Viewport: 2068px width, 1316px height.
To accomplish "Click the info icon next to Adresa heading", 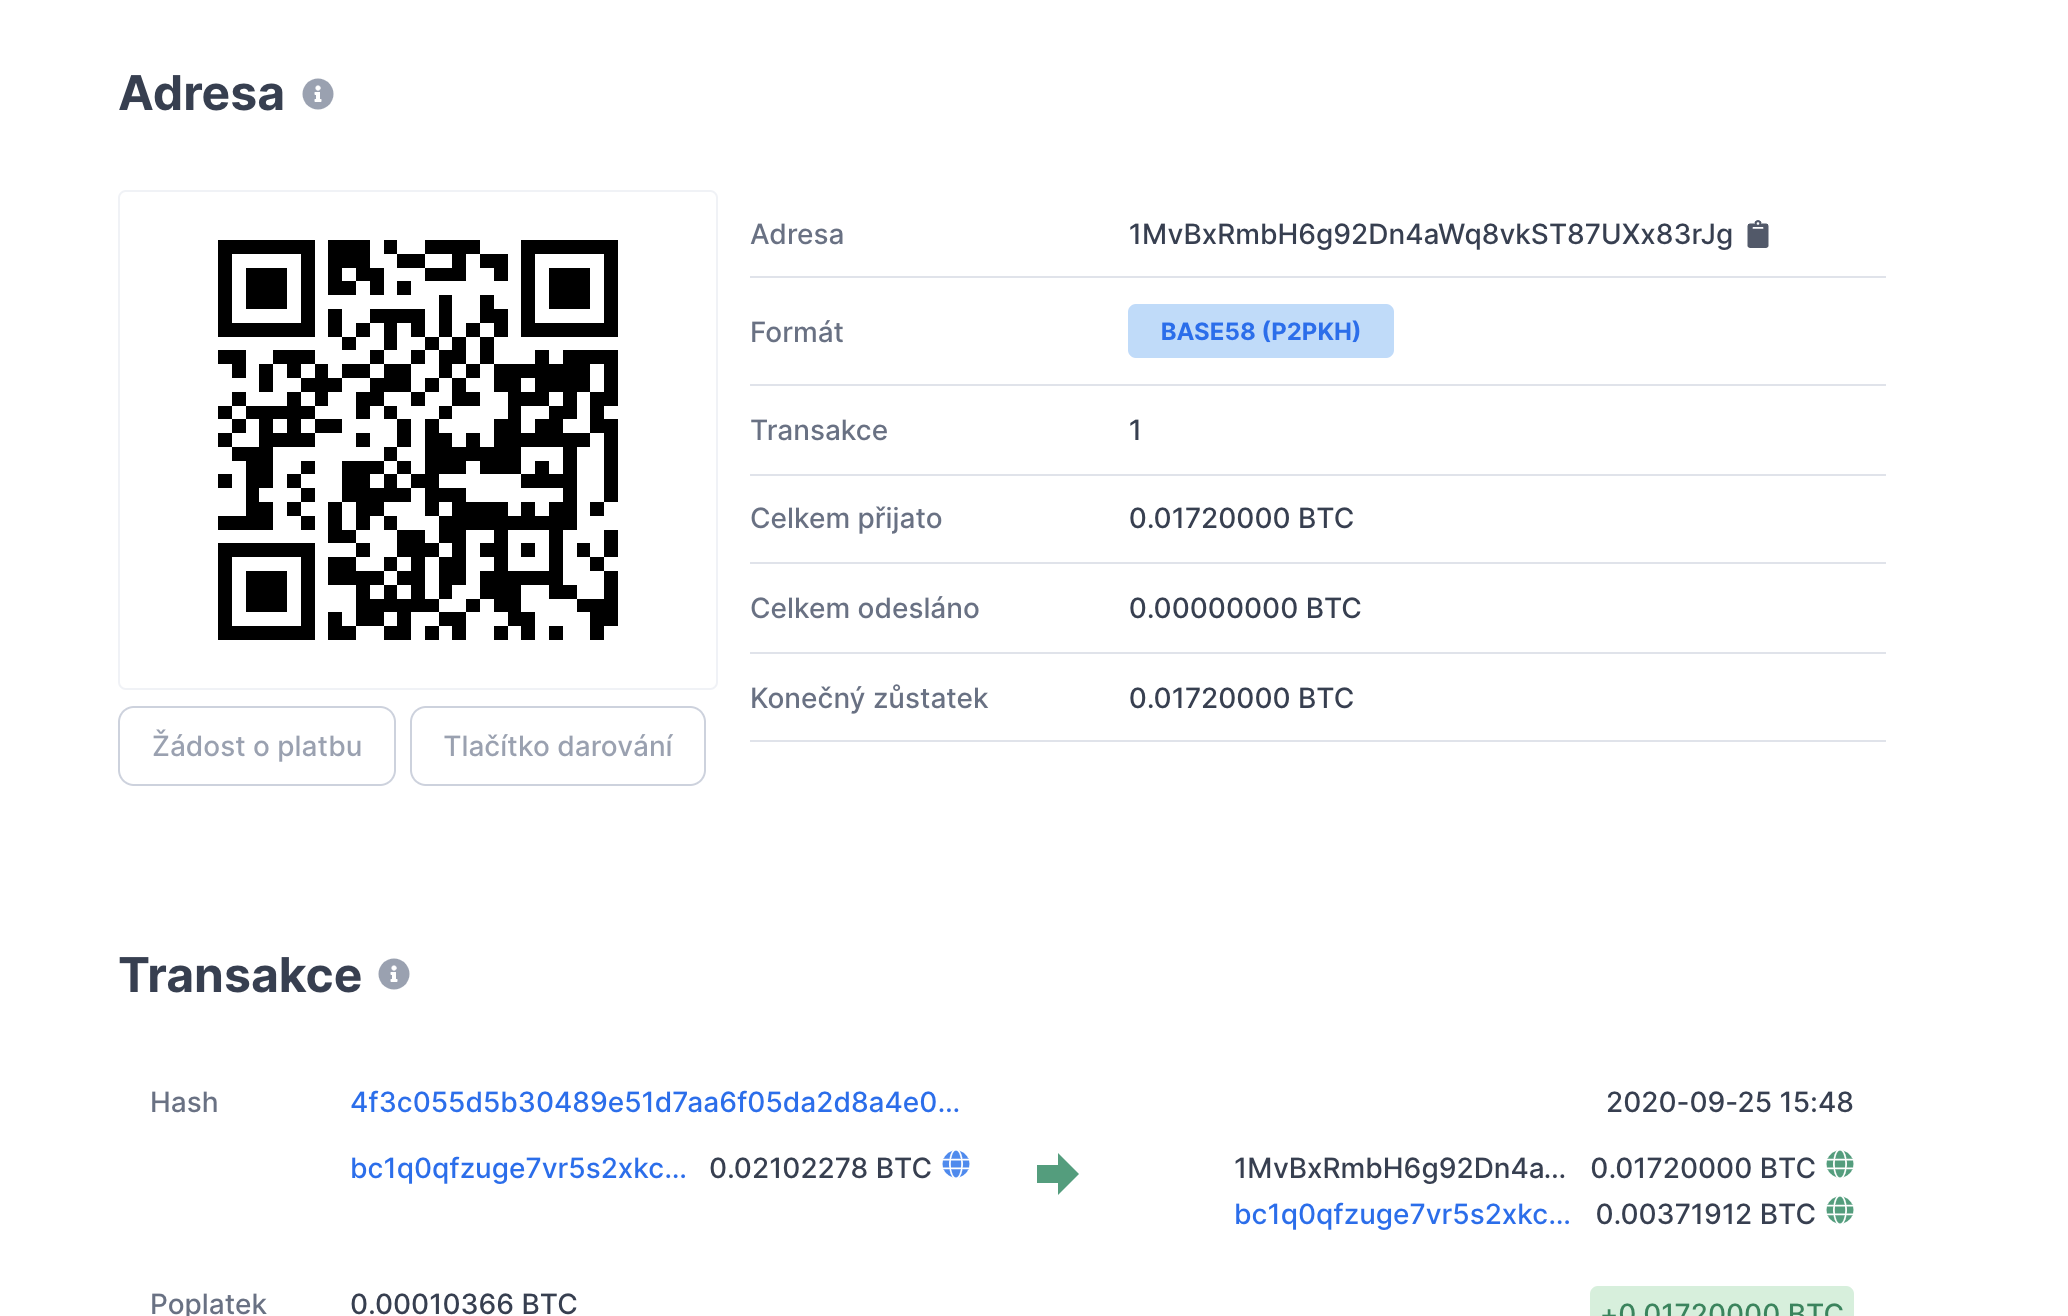I will pyautogui.click(x=318, y=94).
